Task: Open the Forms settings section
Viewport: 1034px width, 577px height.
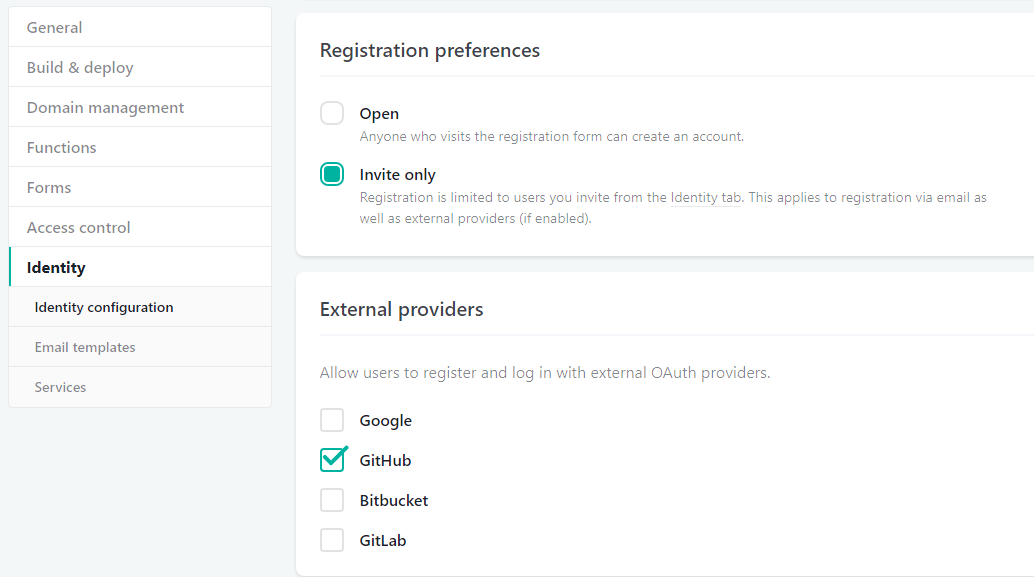Action: point(49,187)
